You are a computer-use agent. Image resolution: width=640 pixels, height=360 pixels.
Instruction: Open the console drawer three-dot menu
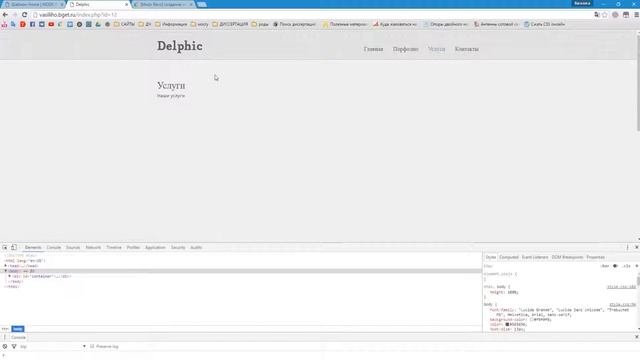click(x=5, y=337)
